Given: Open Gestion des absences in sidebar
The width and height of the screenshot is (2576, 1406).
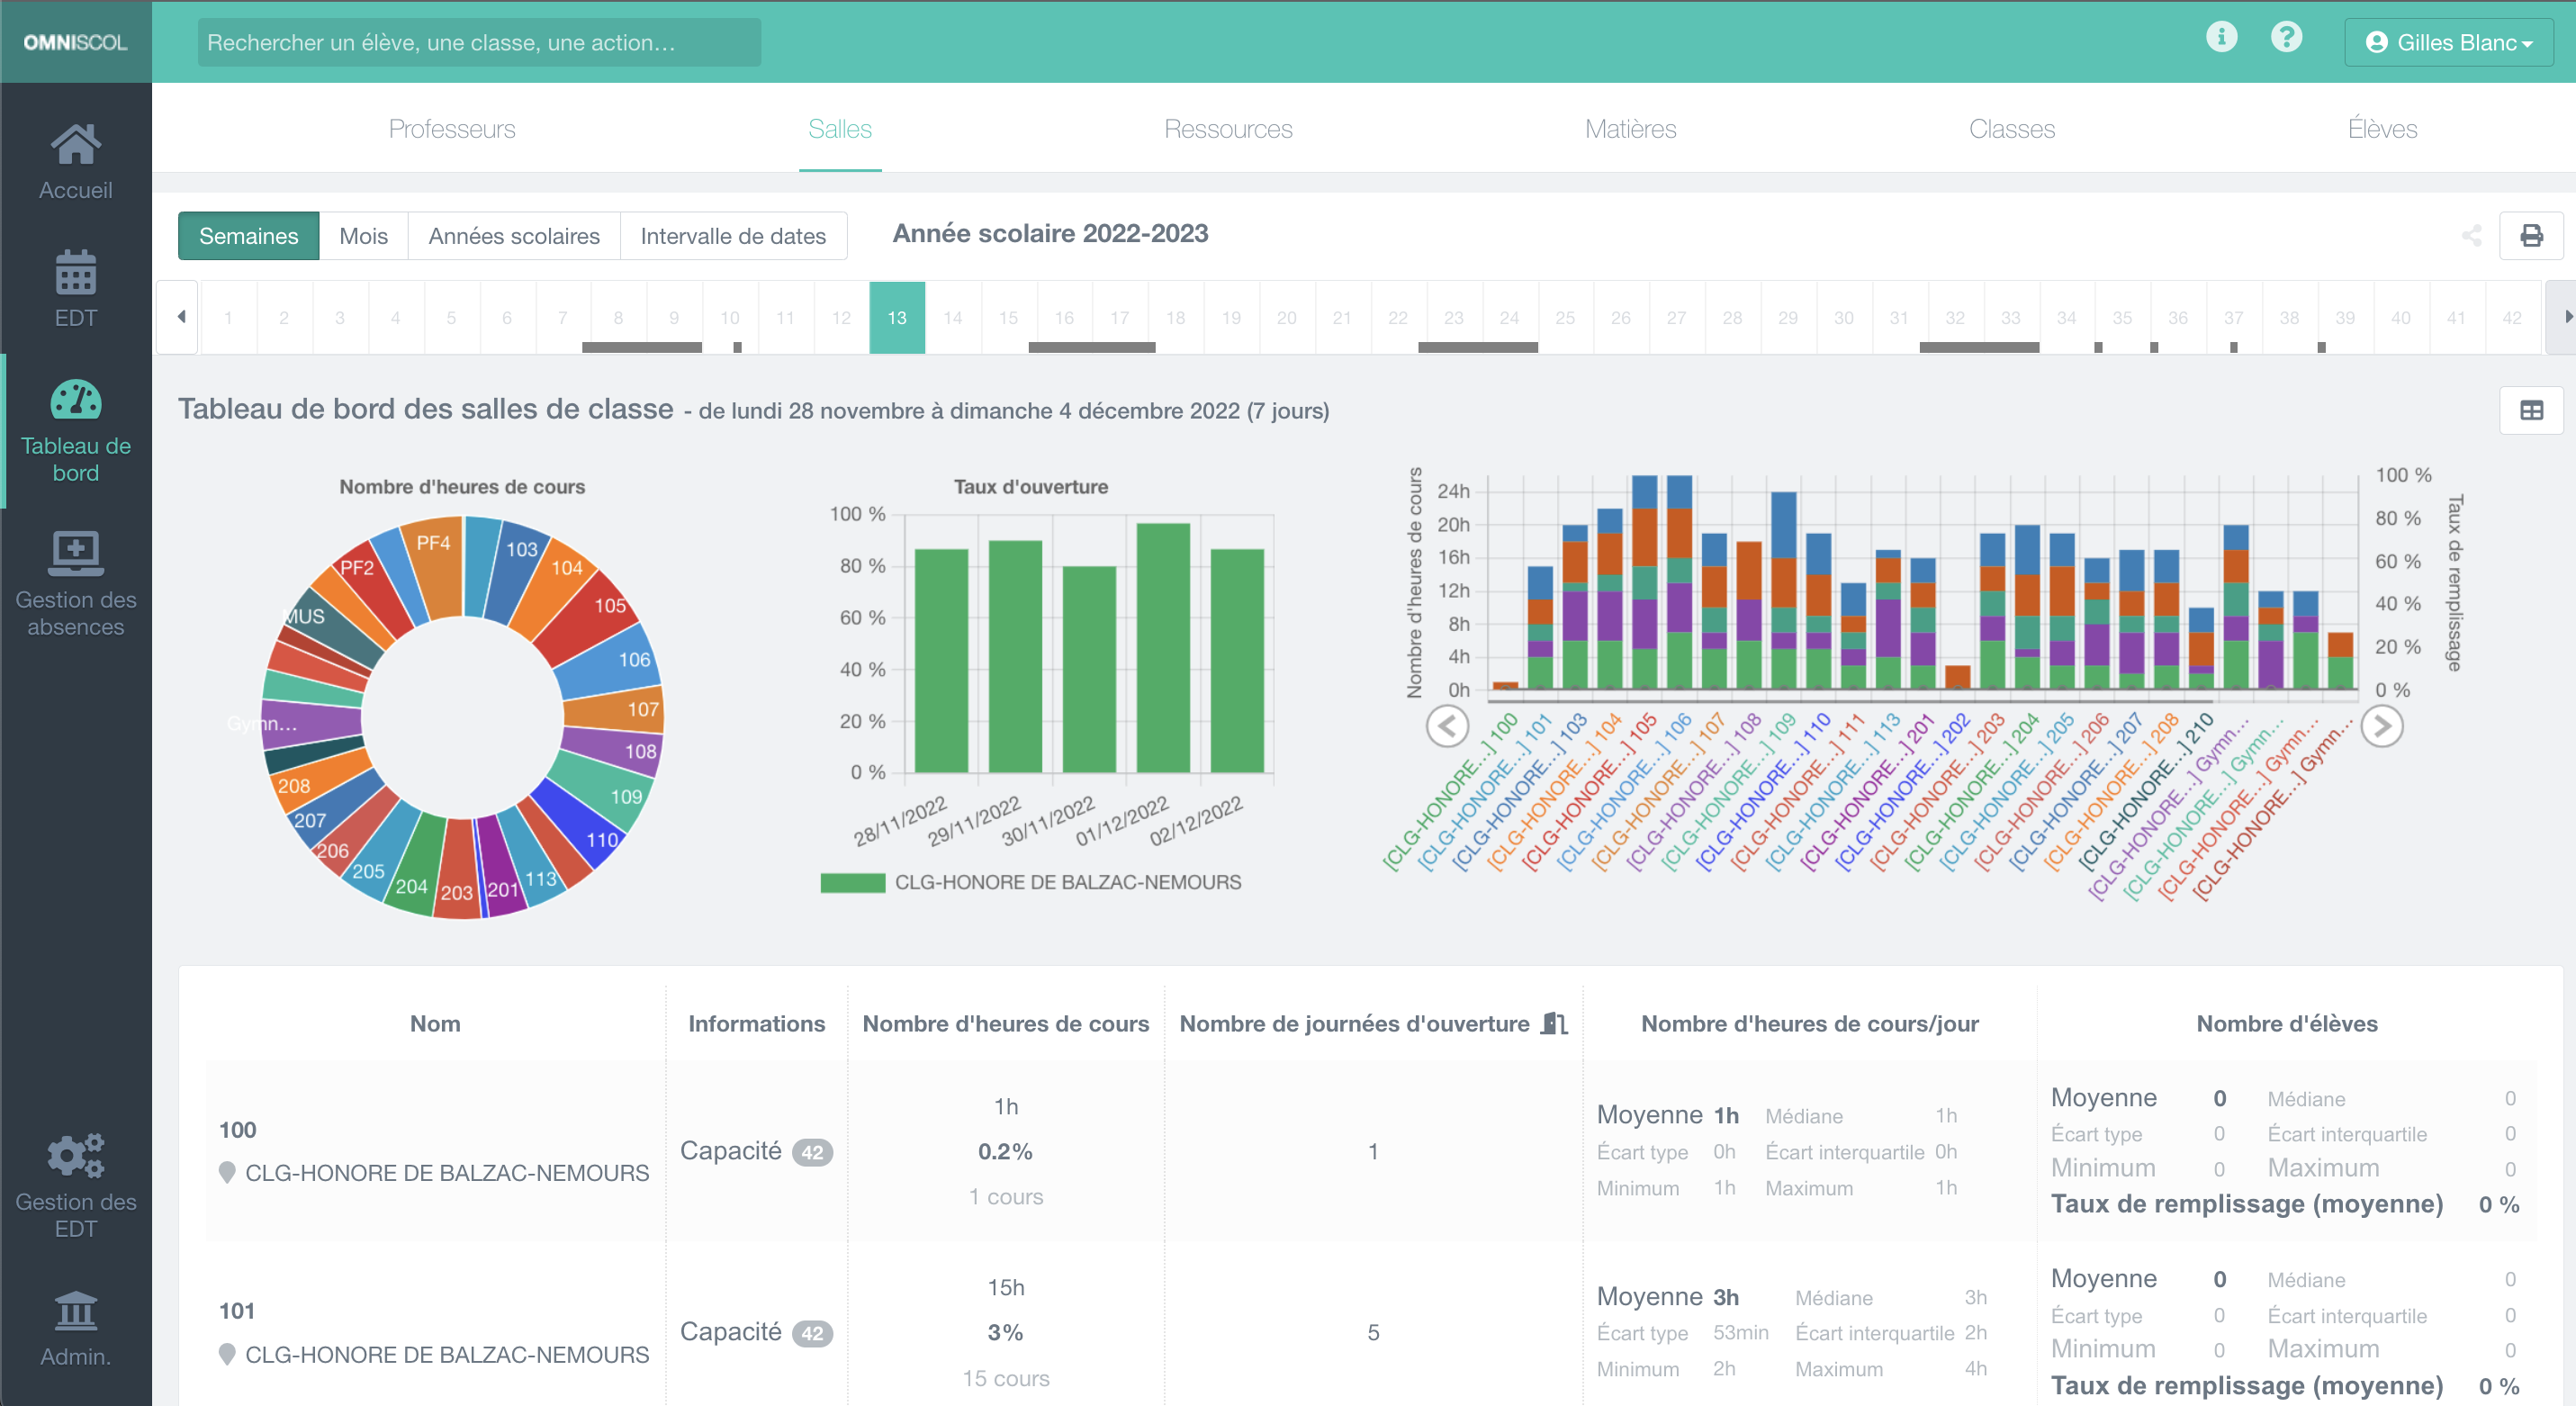Looking at the screenshot, I should (x=75, y=553).
